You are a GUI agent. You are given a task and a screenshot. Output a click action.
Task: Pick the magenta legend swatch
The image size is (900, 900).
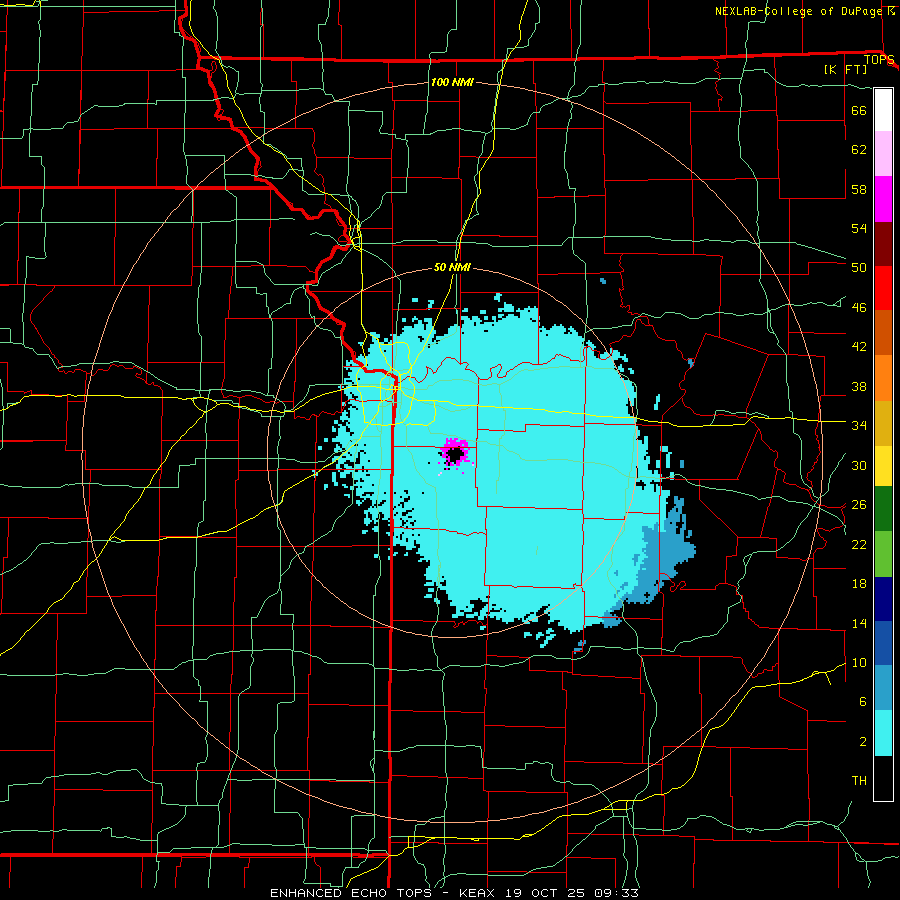click(883, 199)
